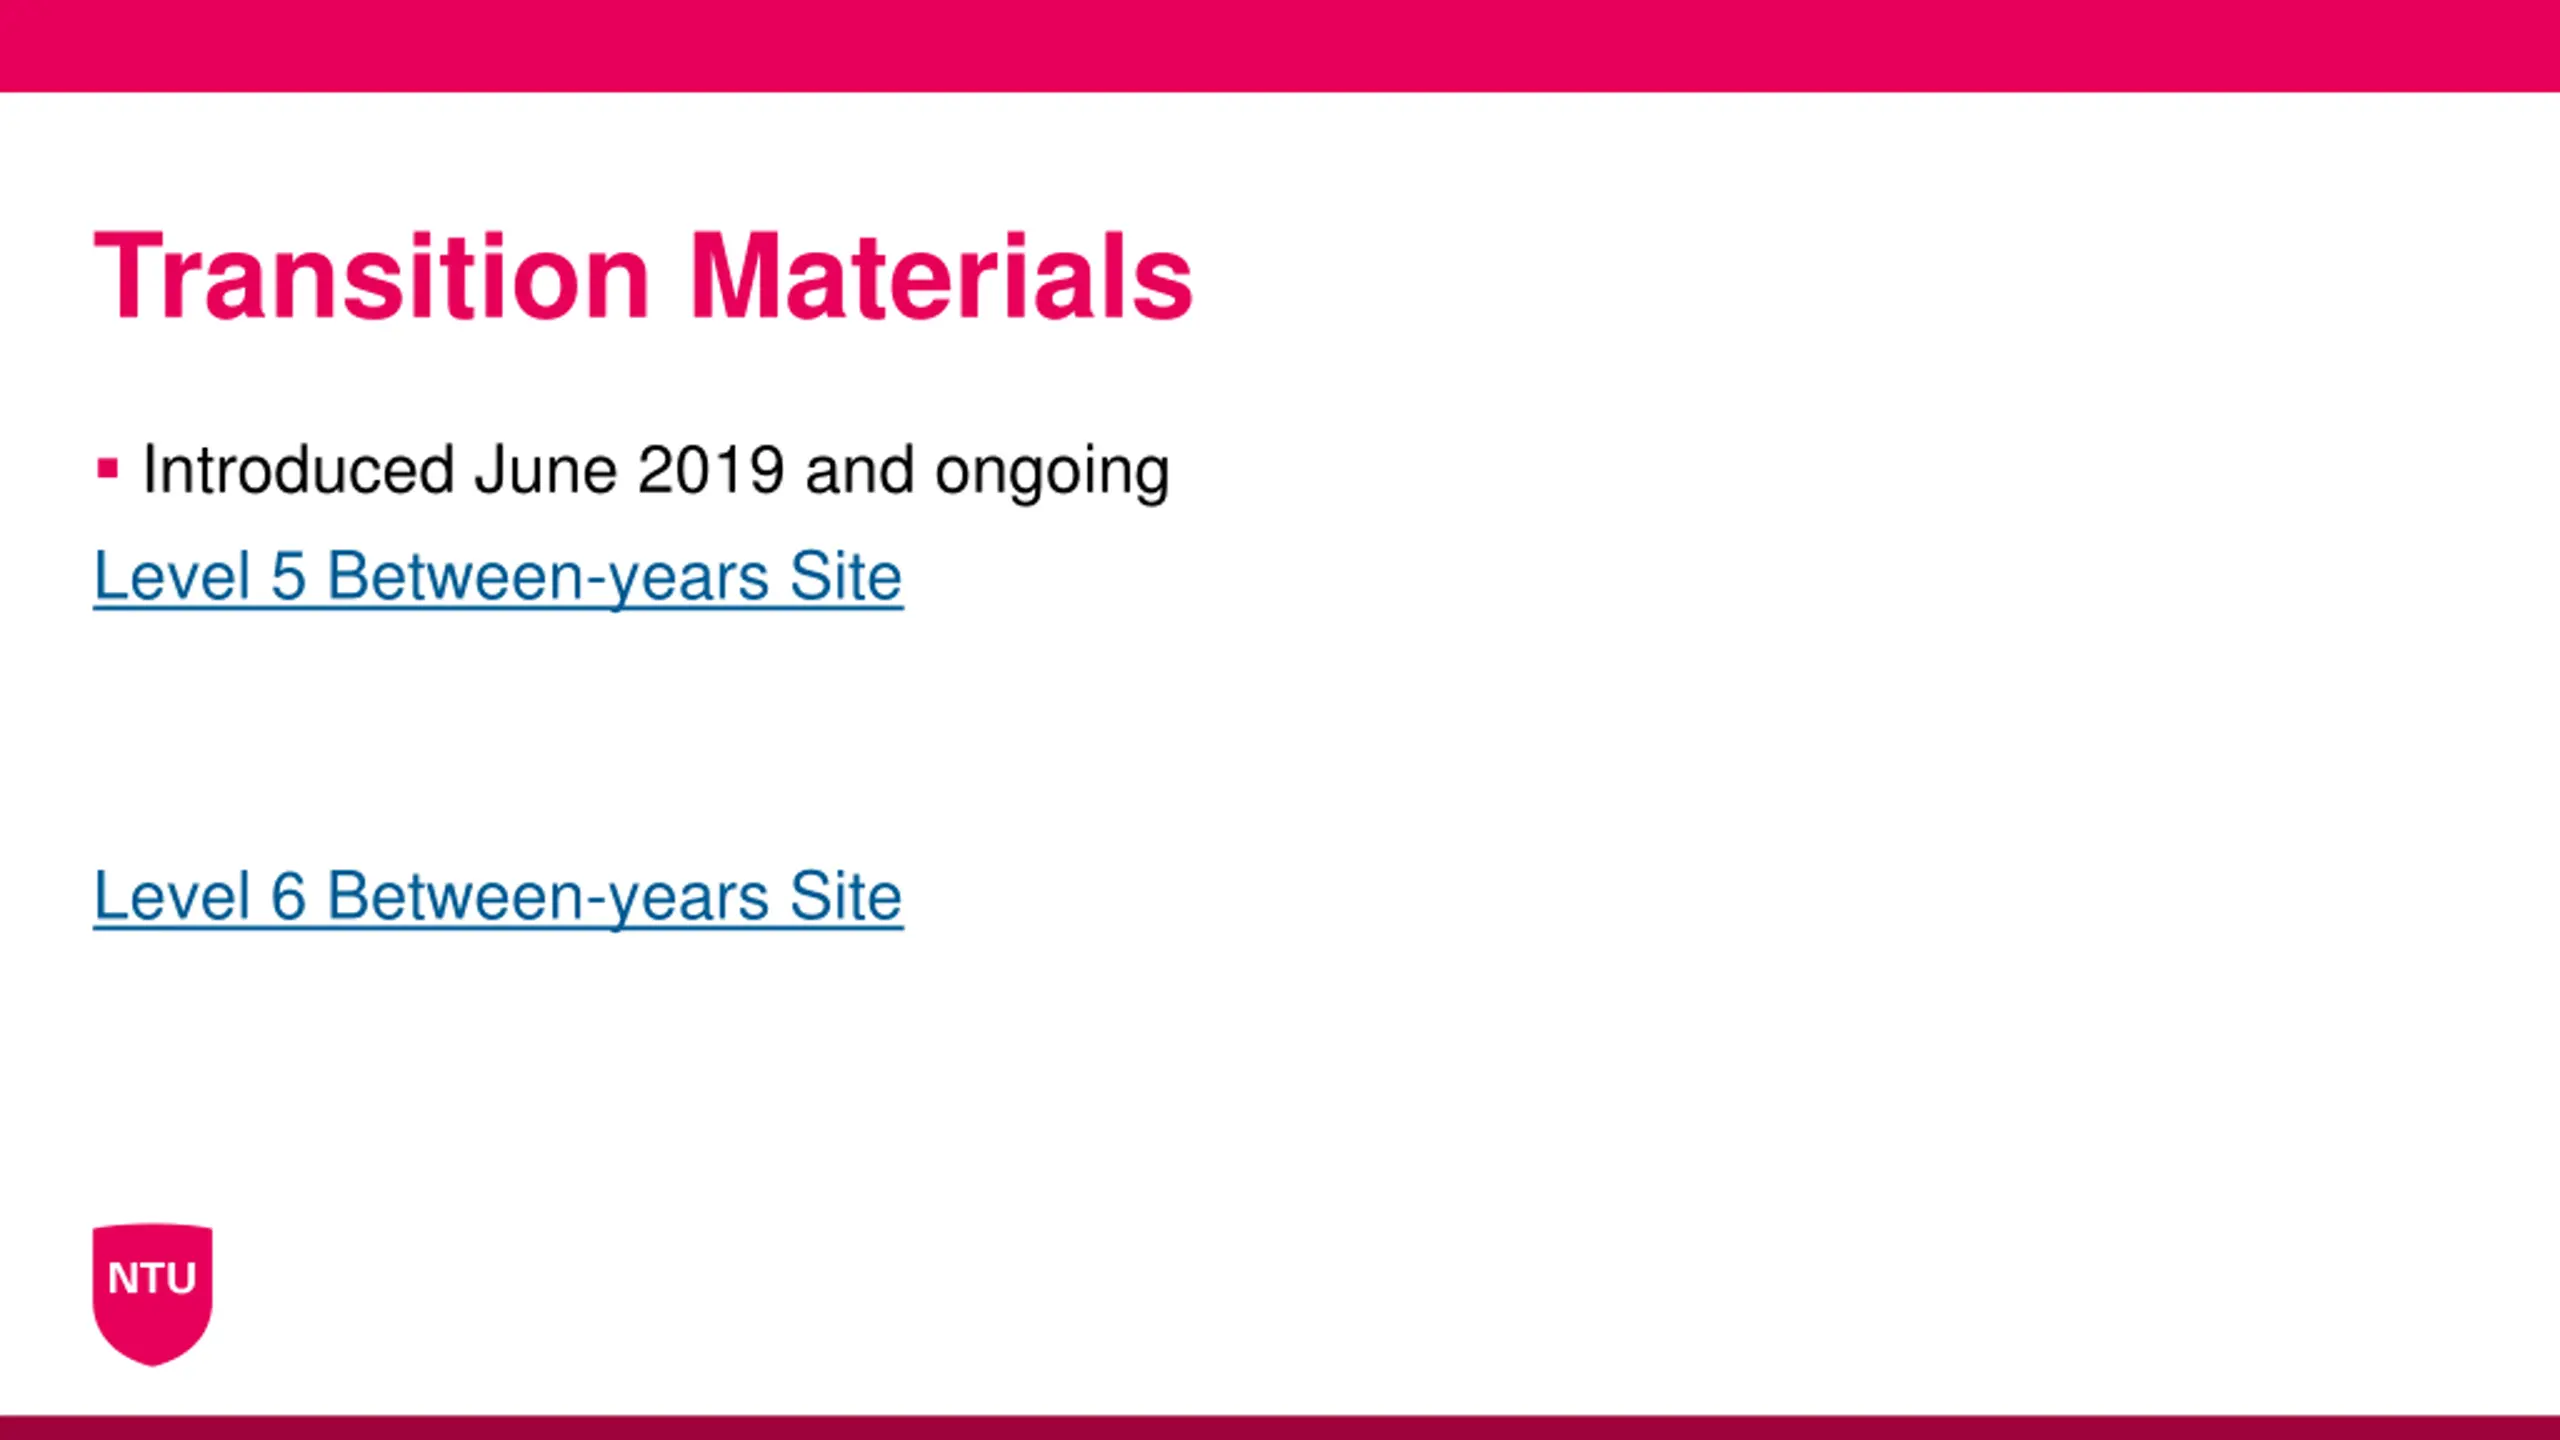This screenshot has height=1440, width=2560.
Task: Click the word "Site" in the Level 6 link
Action: (845, 896)
